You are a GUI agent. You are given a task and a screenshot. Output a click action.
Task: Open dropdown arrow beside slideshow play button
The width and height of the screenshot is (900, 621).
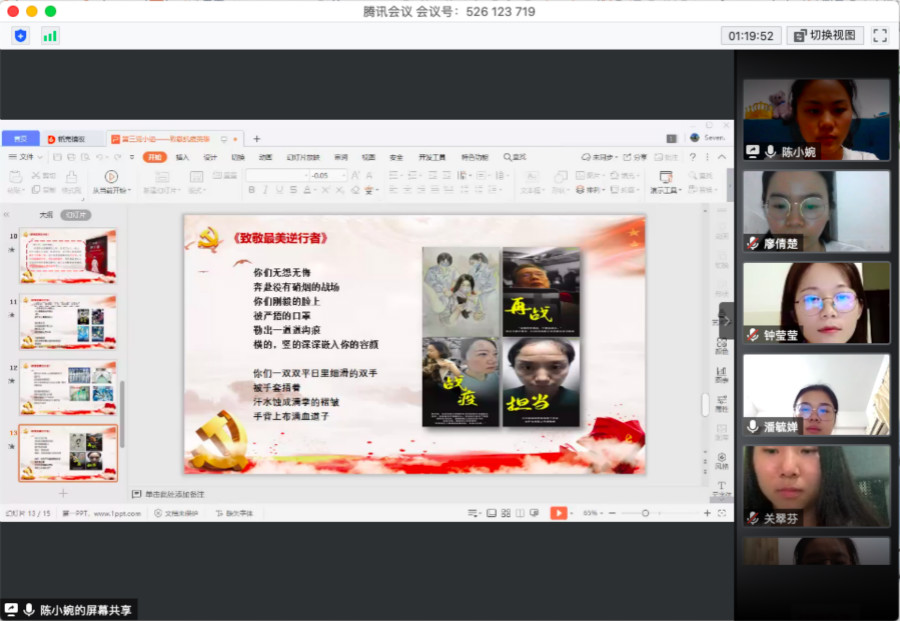(572, 513)
